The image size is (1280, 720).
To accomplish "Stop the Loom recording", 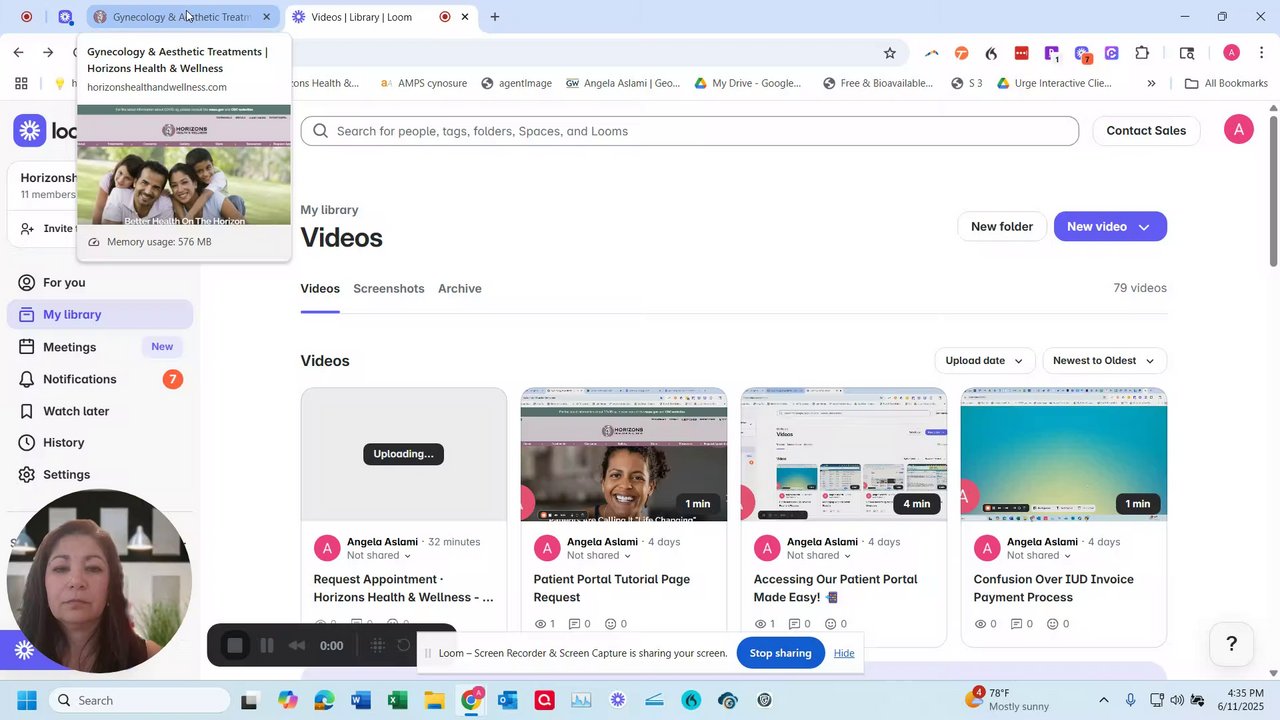I will [235, 646].
